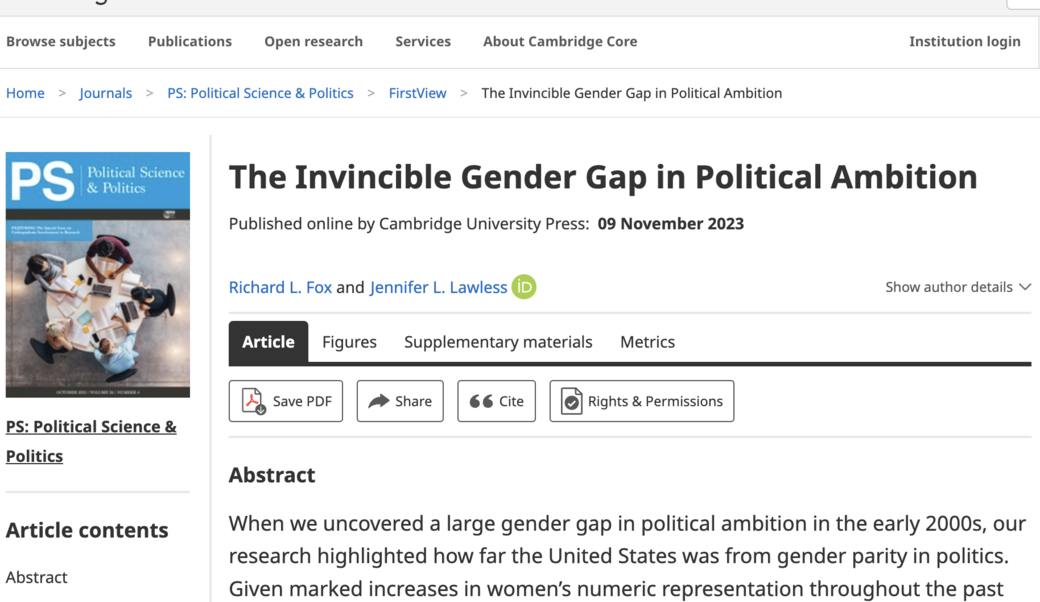Open the Publications menu
The width and height of the screenshot is (1040, 602).
(190, 41)
